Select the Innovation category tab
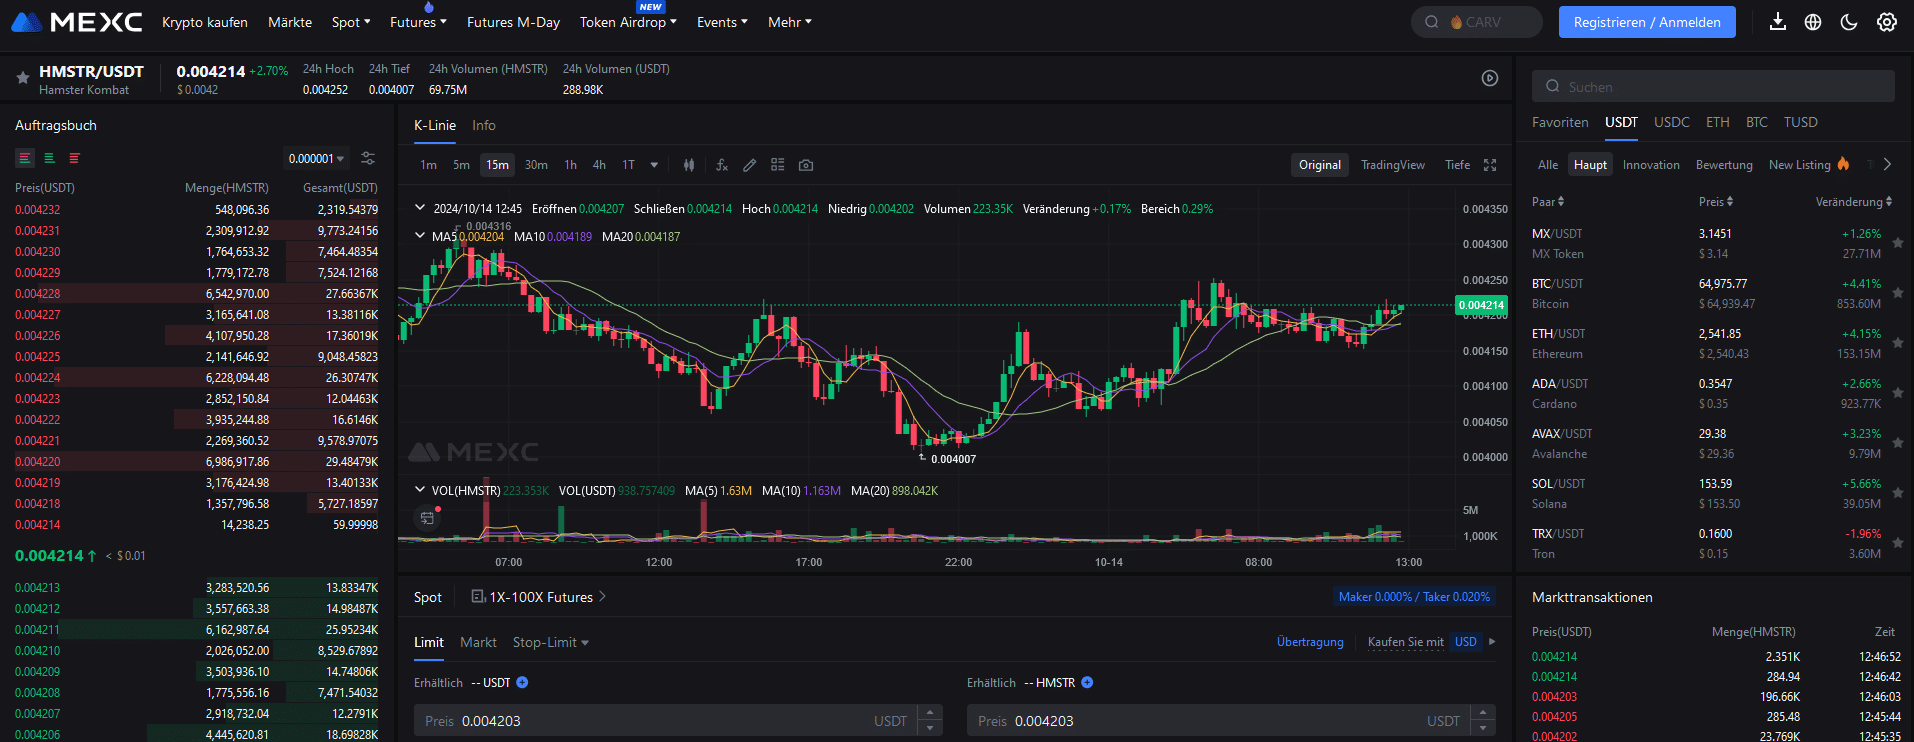 [x=1651, y=165]
